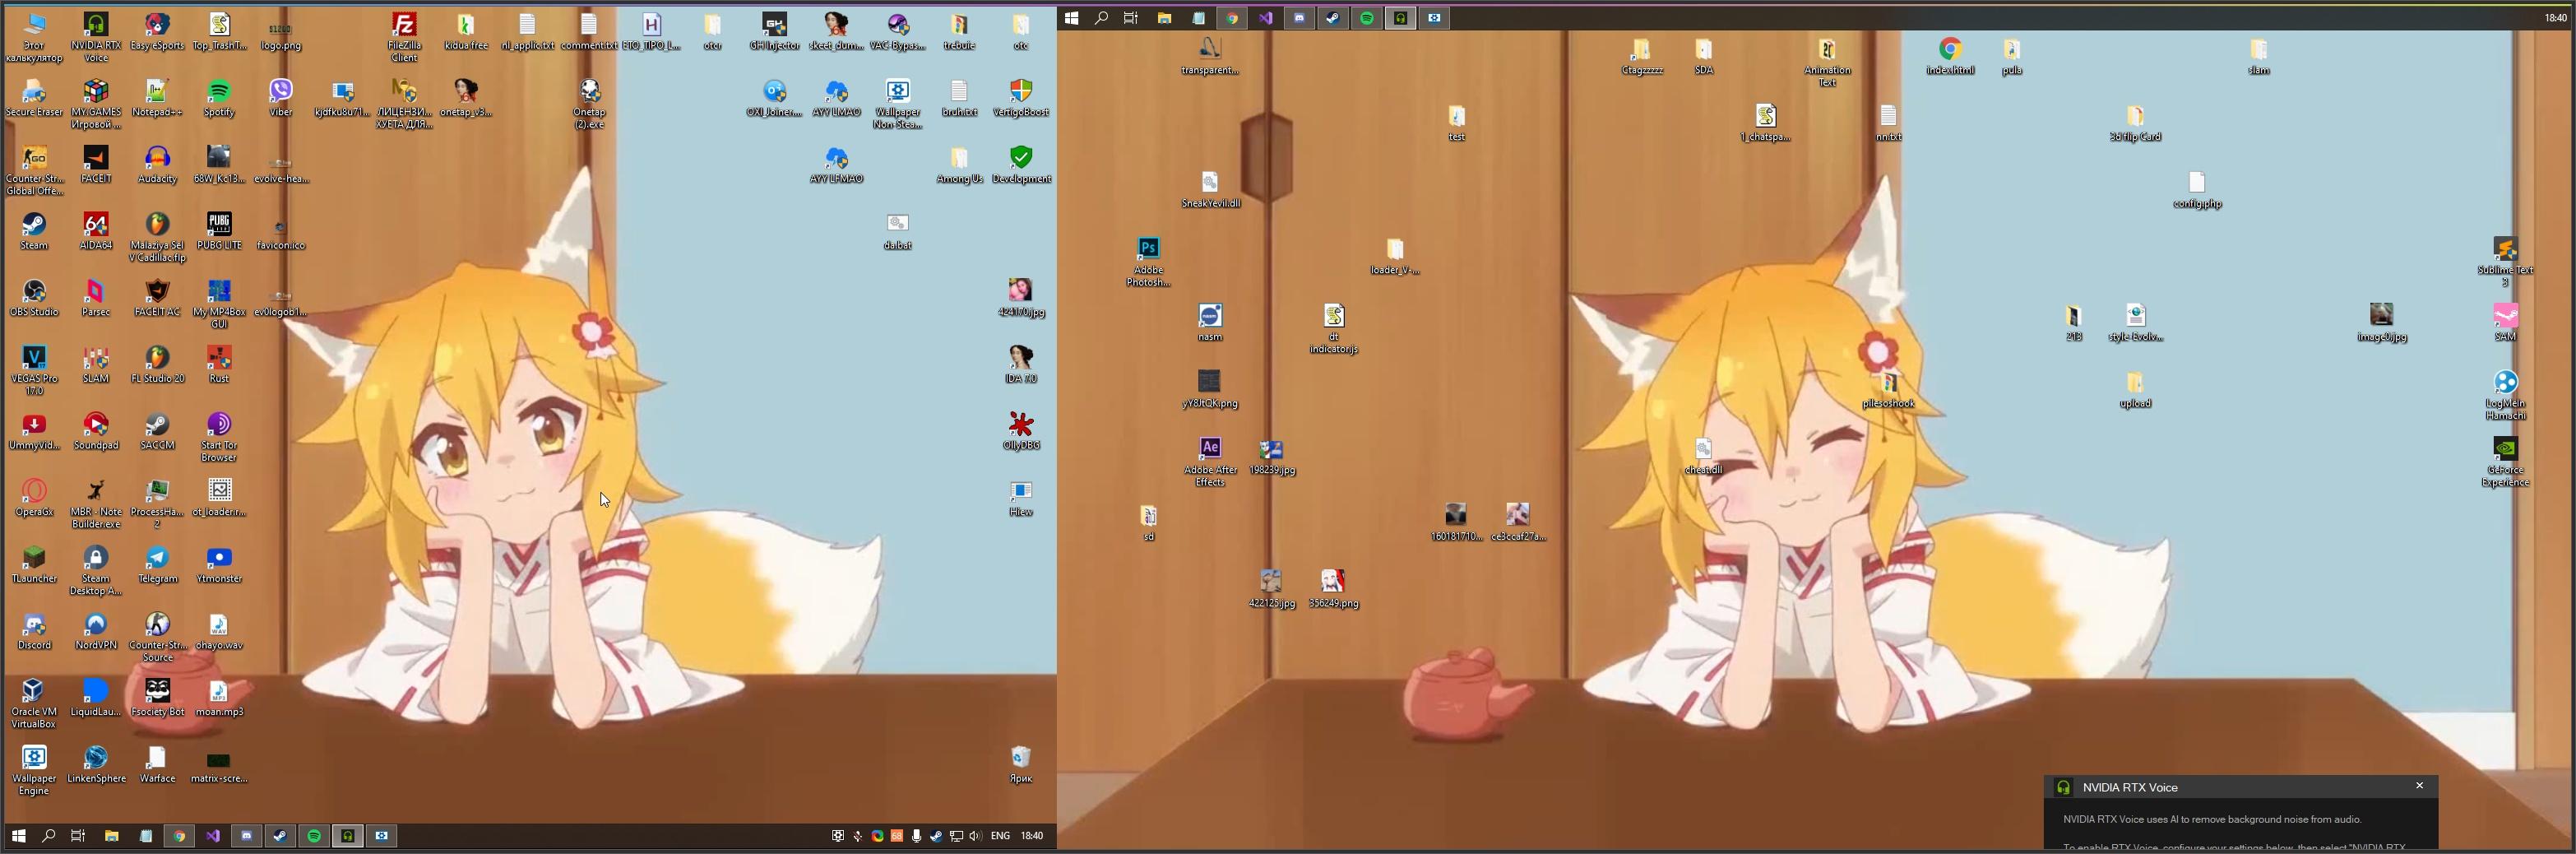The image size is (2576, 854).
Task: Open the volume control slider
Action: pos(975,836)
